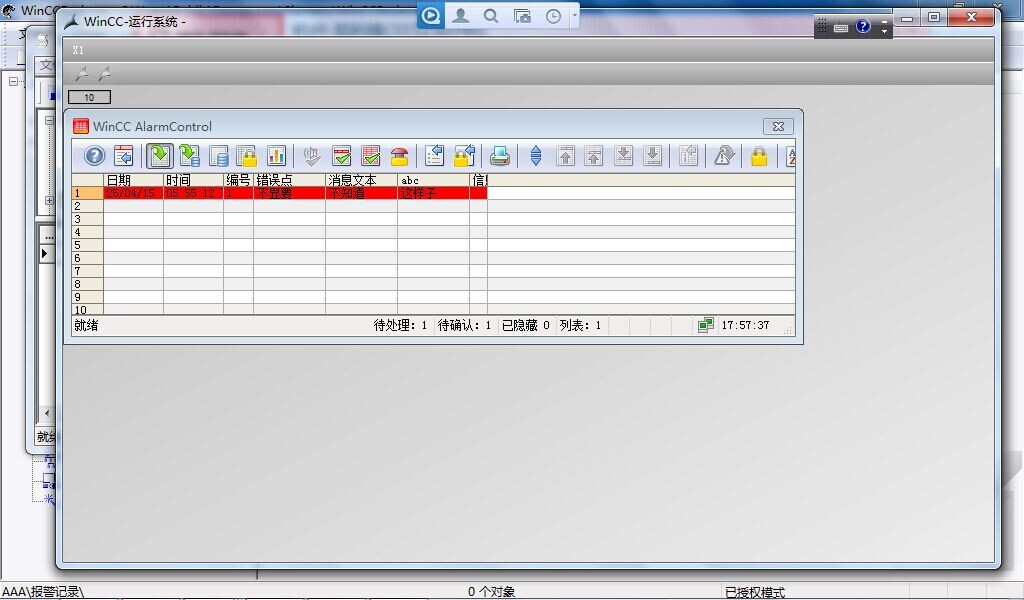This screenshot has height=600, width=1024.
Task: Click single acknowledgment checkmark icon
Action: (x=342, y=156)
